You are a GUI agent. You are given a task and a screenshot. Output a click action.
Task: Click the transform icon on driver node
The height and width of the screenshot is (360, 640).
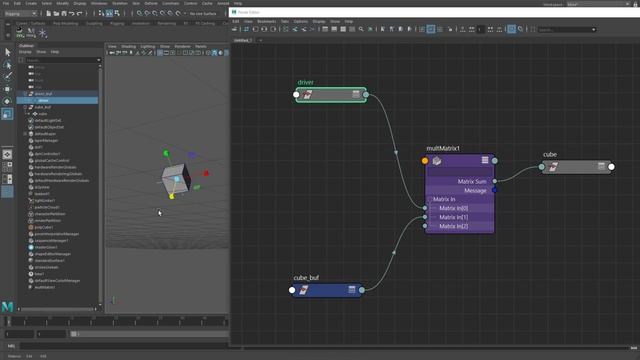point(307,95)
